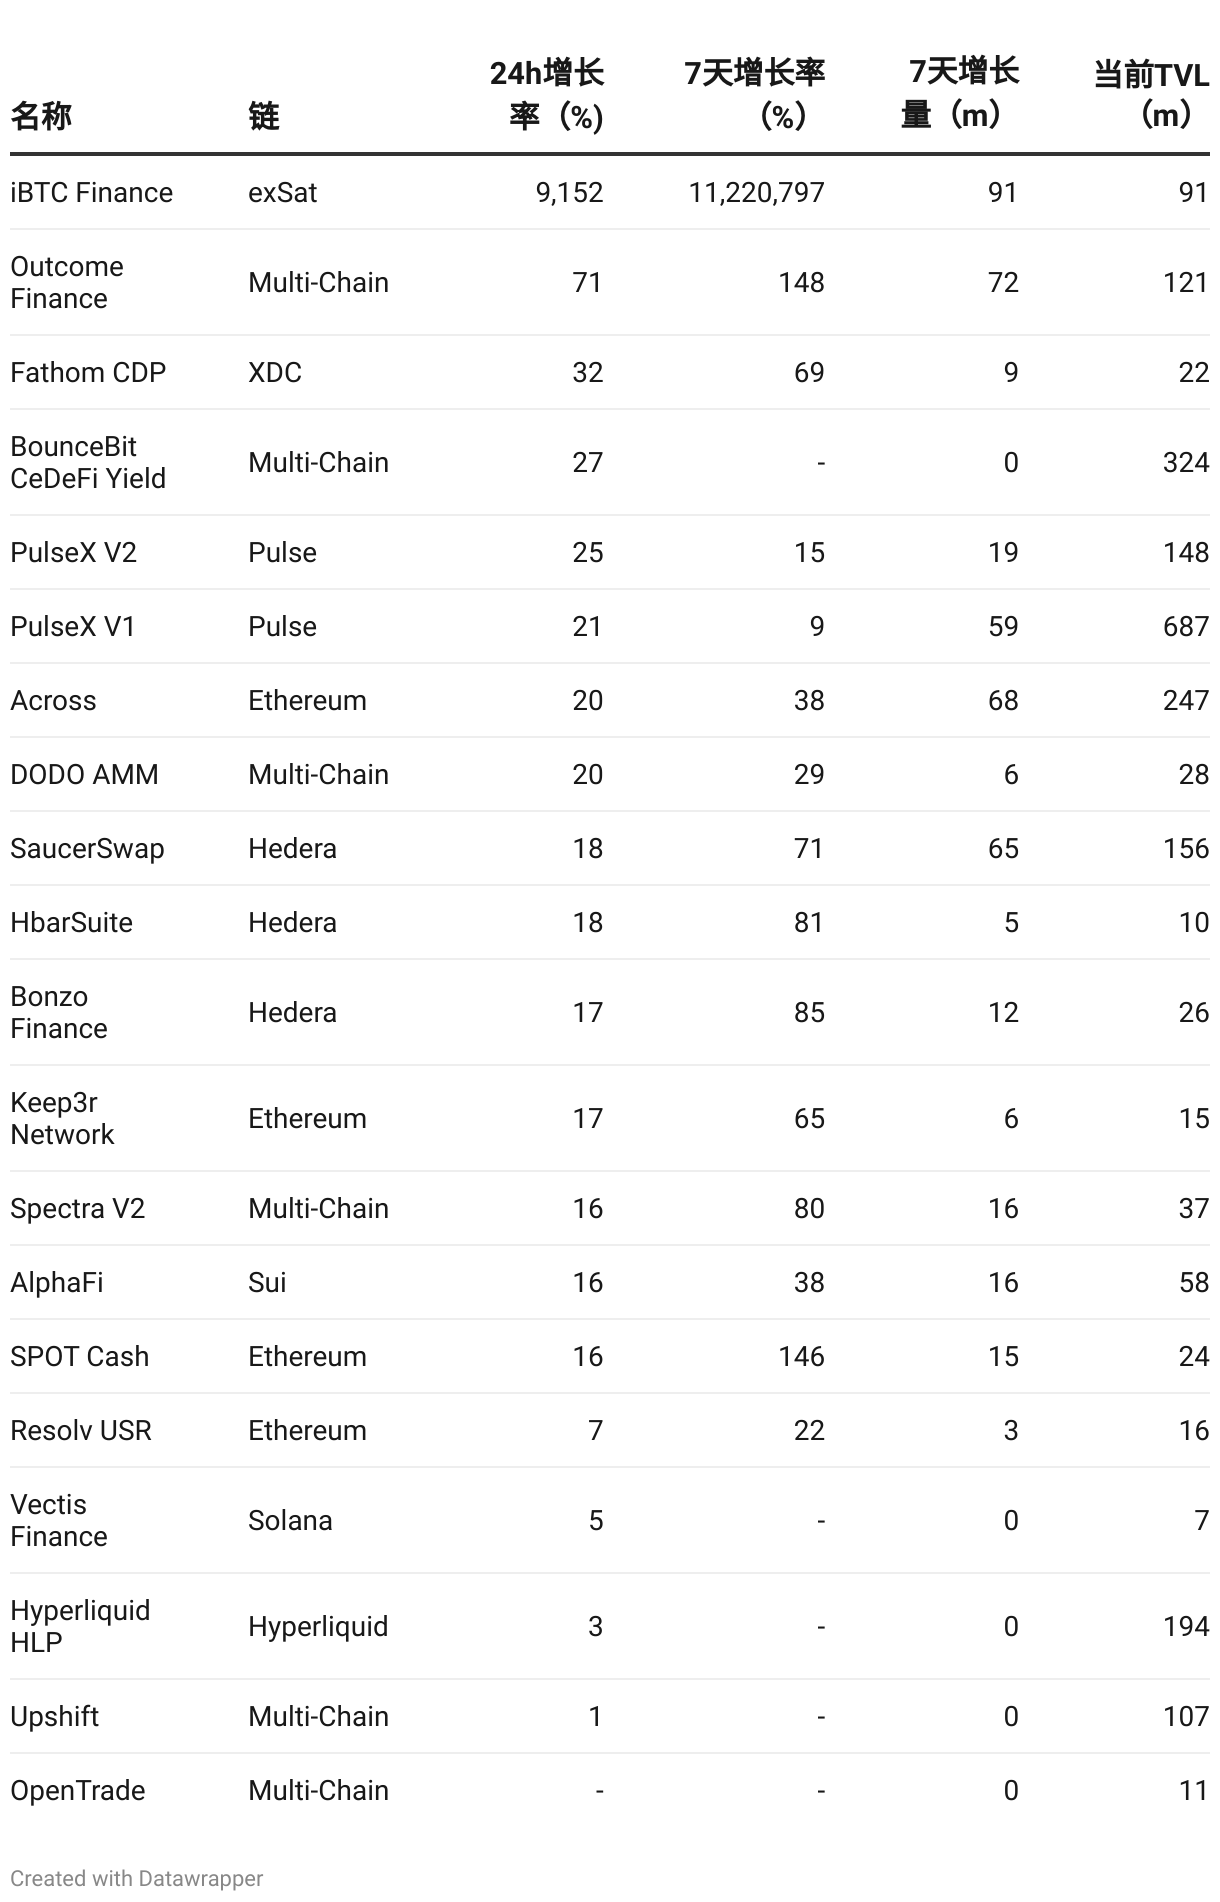Click the 687 TVL value
Screen dimensions: 1220x1902
tap(1186, 626)
